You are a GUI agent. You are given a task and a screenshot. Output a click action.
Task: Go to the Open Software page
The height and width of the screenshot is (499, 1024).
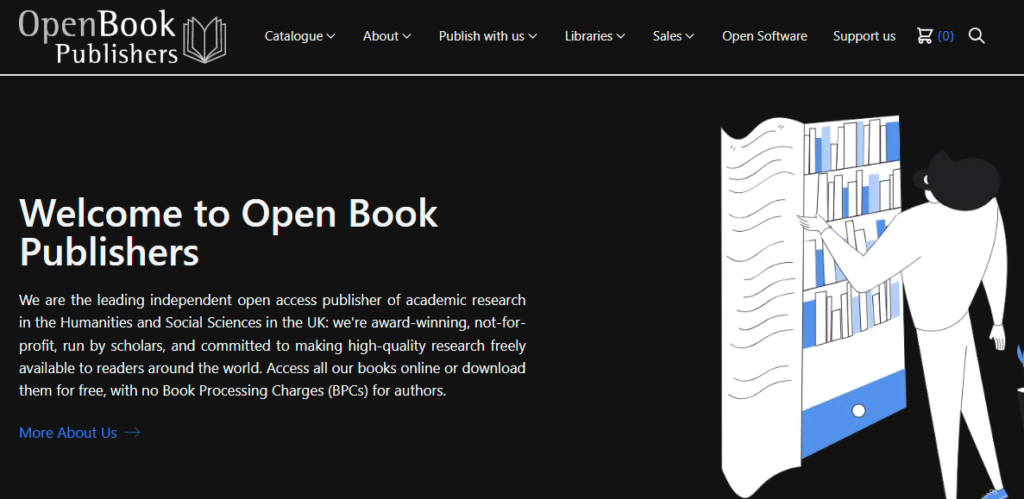coord(765,37)
